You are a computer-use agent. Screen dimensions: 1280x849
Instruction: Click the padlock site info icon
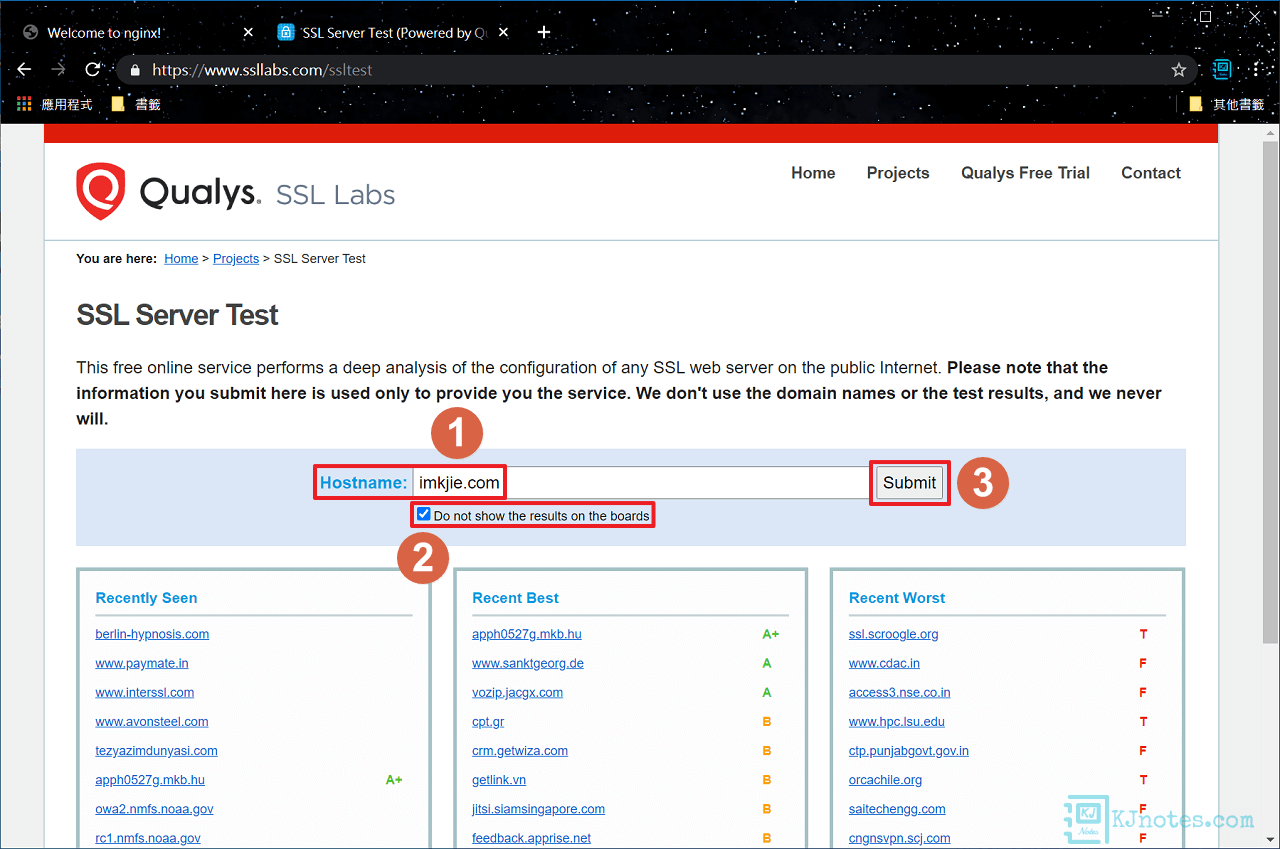click(135, 70)
